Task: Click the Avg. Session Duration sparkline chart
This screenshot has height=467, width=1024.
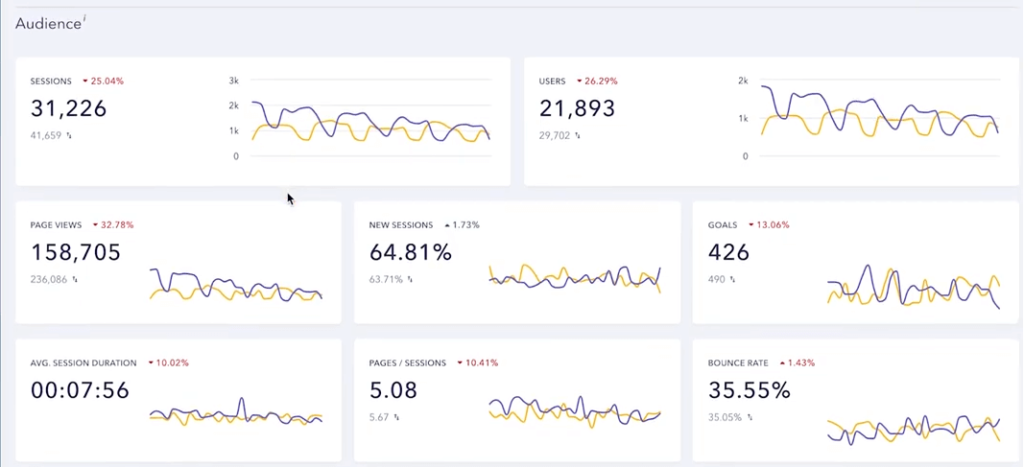Action: 236,413
